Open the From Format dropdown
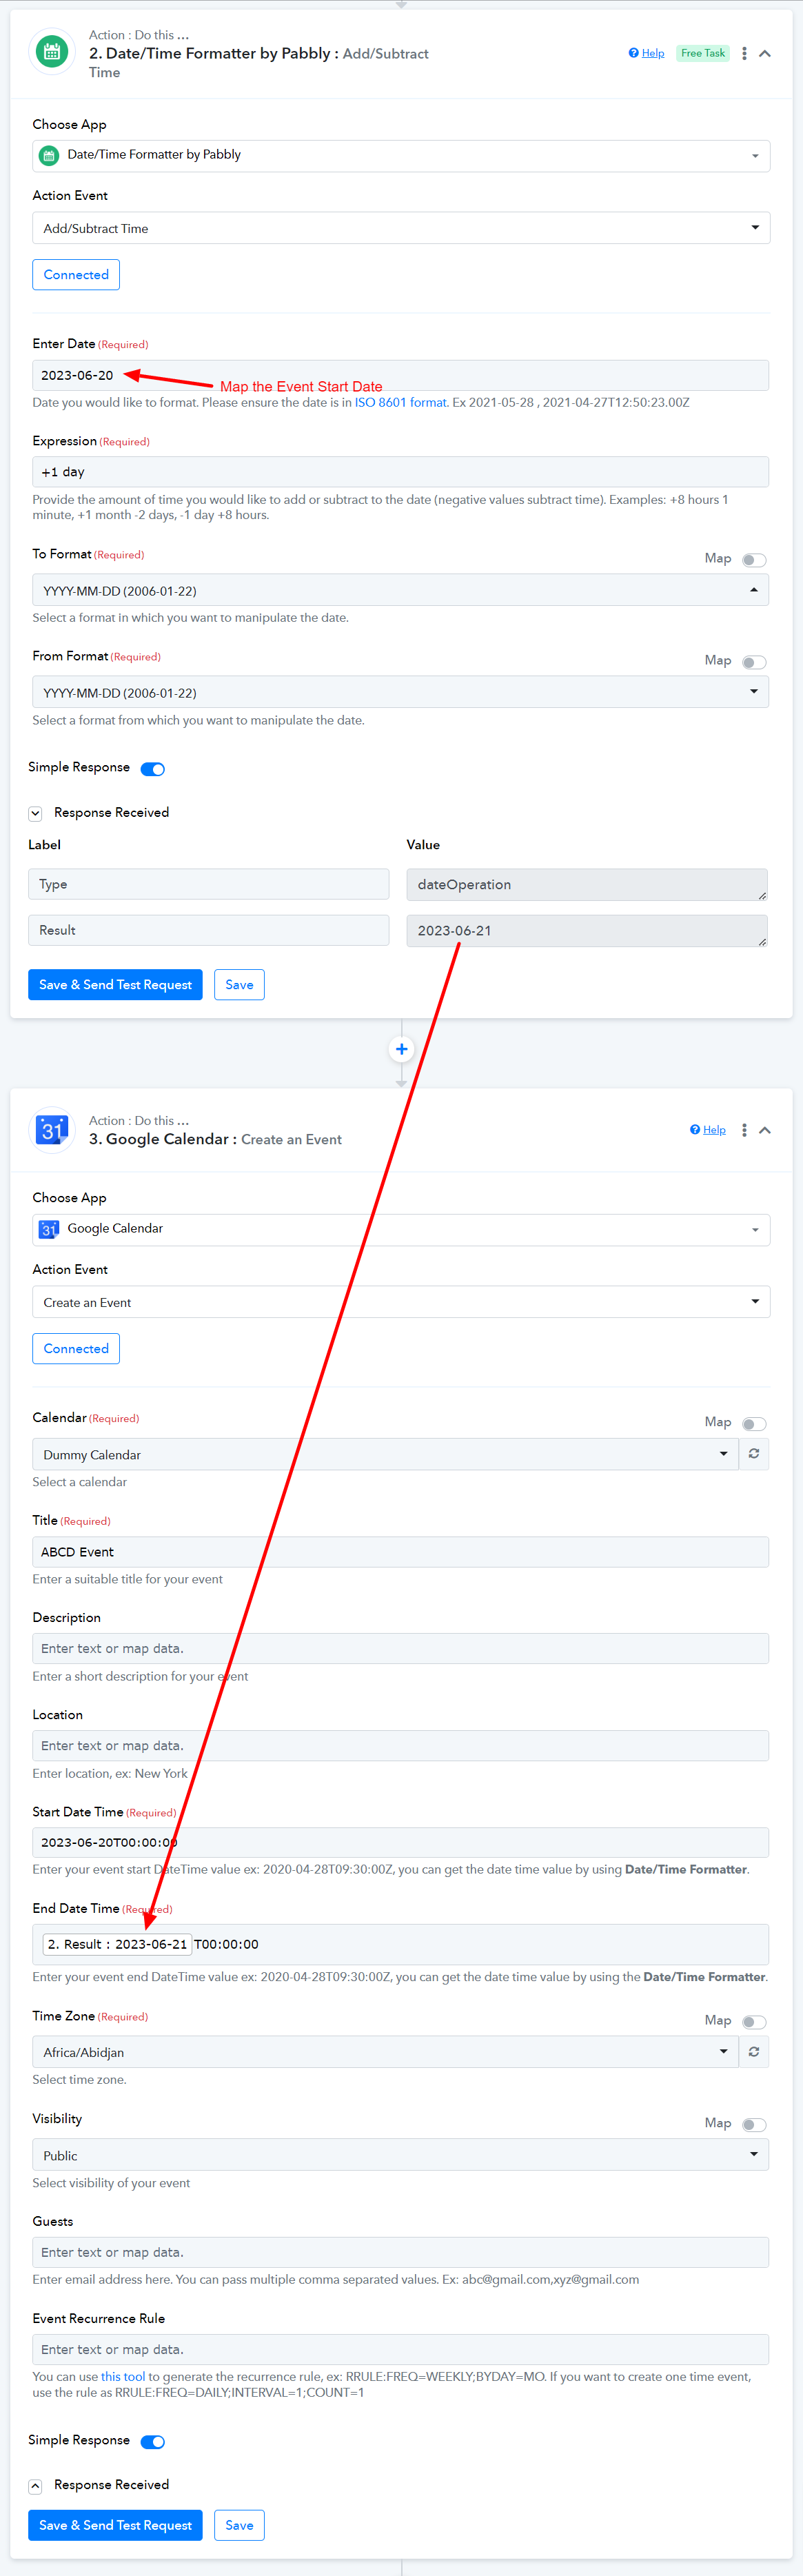 coord(401,692)
